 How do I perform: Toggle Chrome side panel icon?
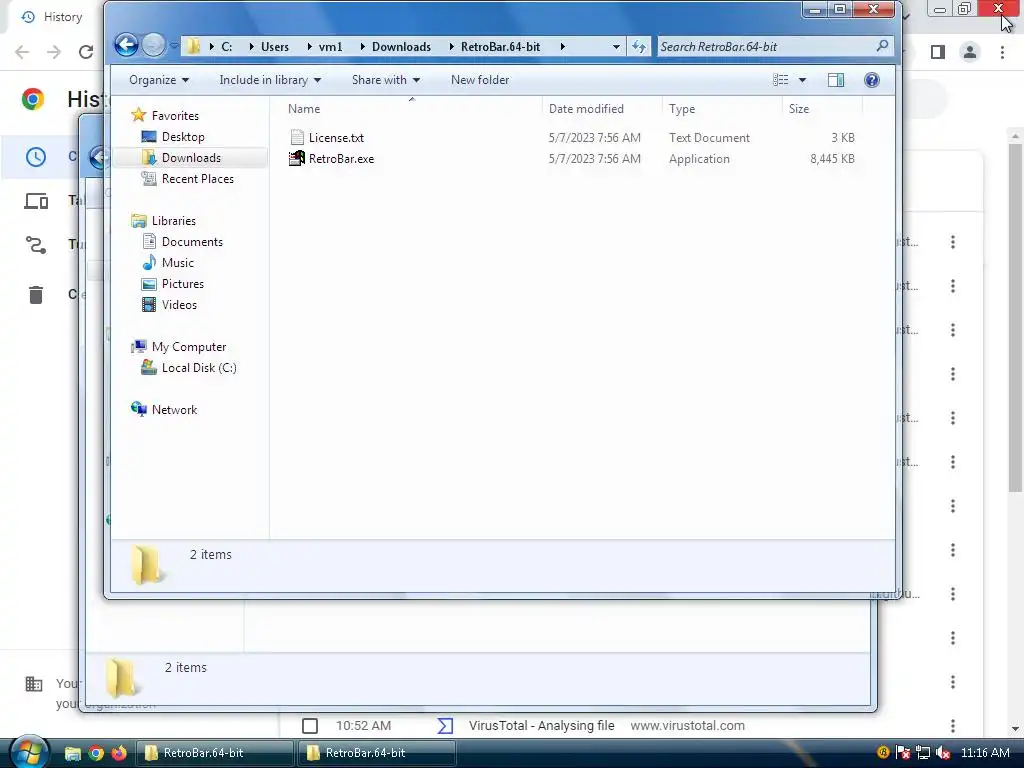938,52
